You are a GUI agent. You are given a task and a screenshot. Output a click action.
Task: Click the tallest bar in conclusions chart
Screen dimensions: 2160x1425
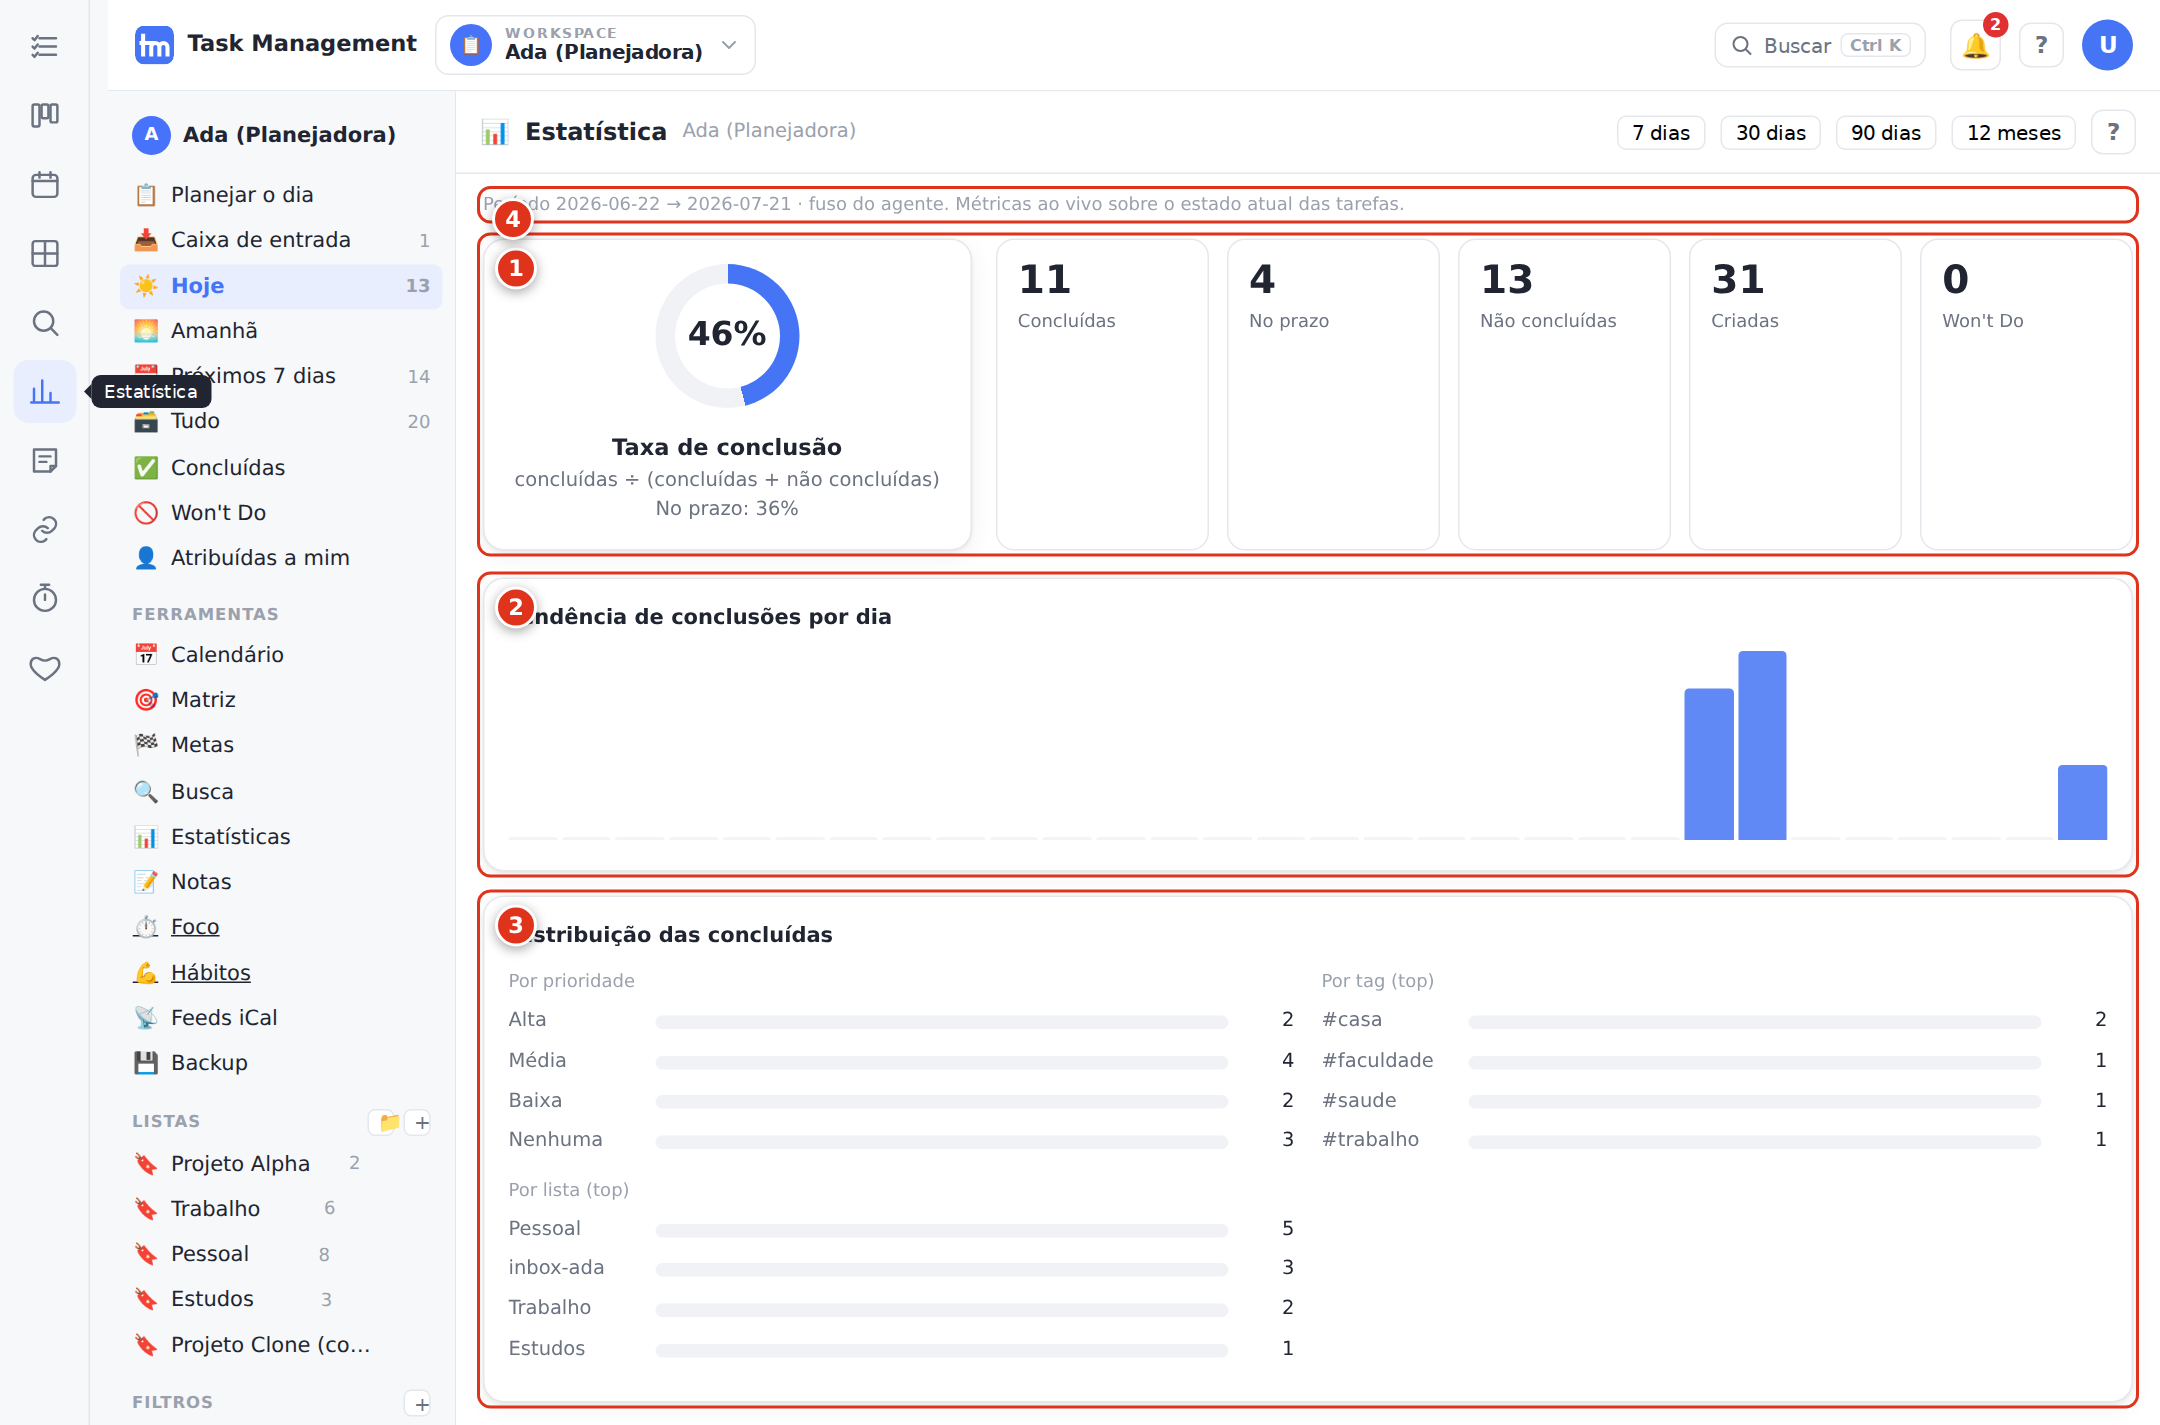tap(1762, 745)
